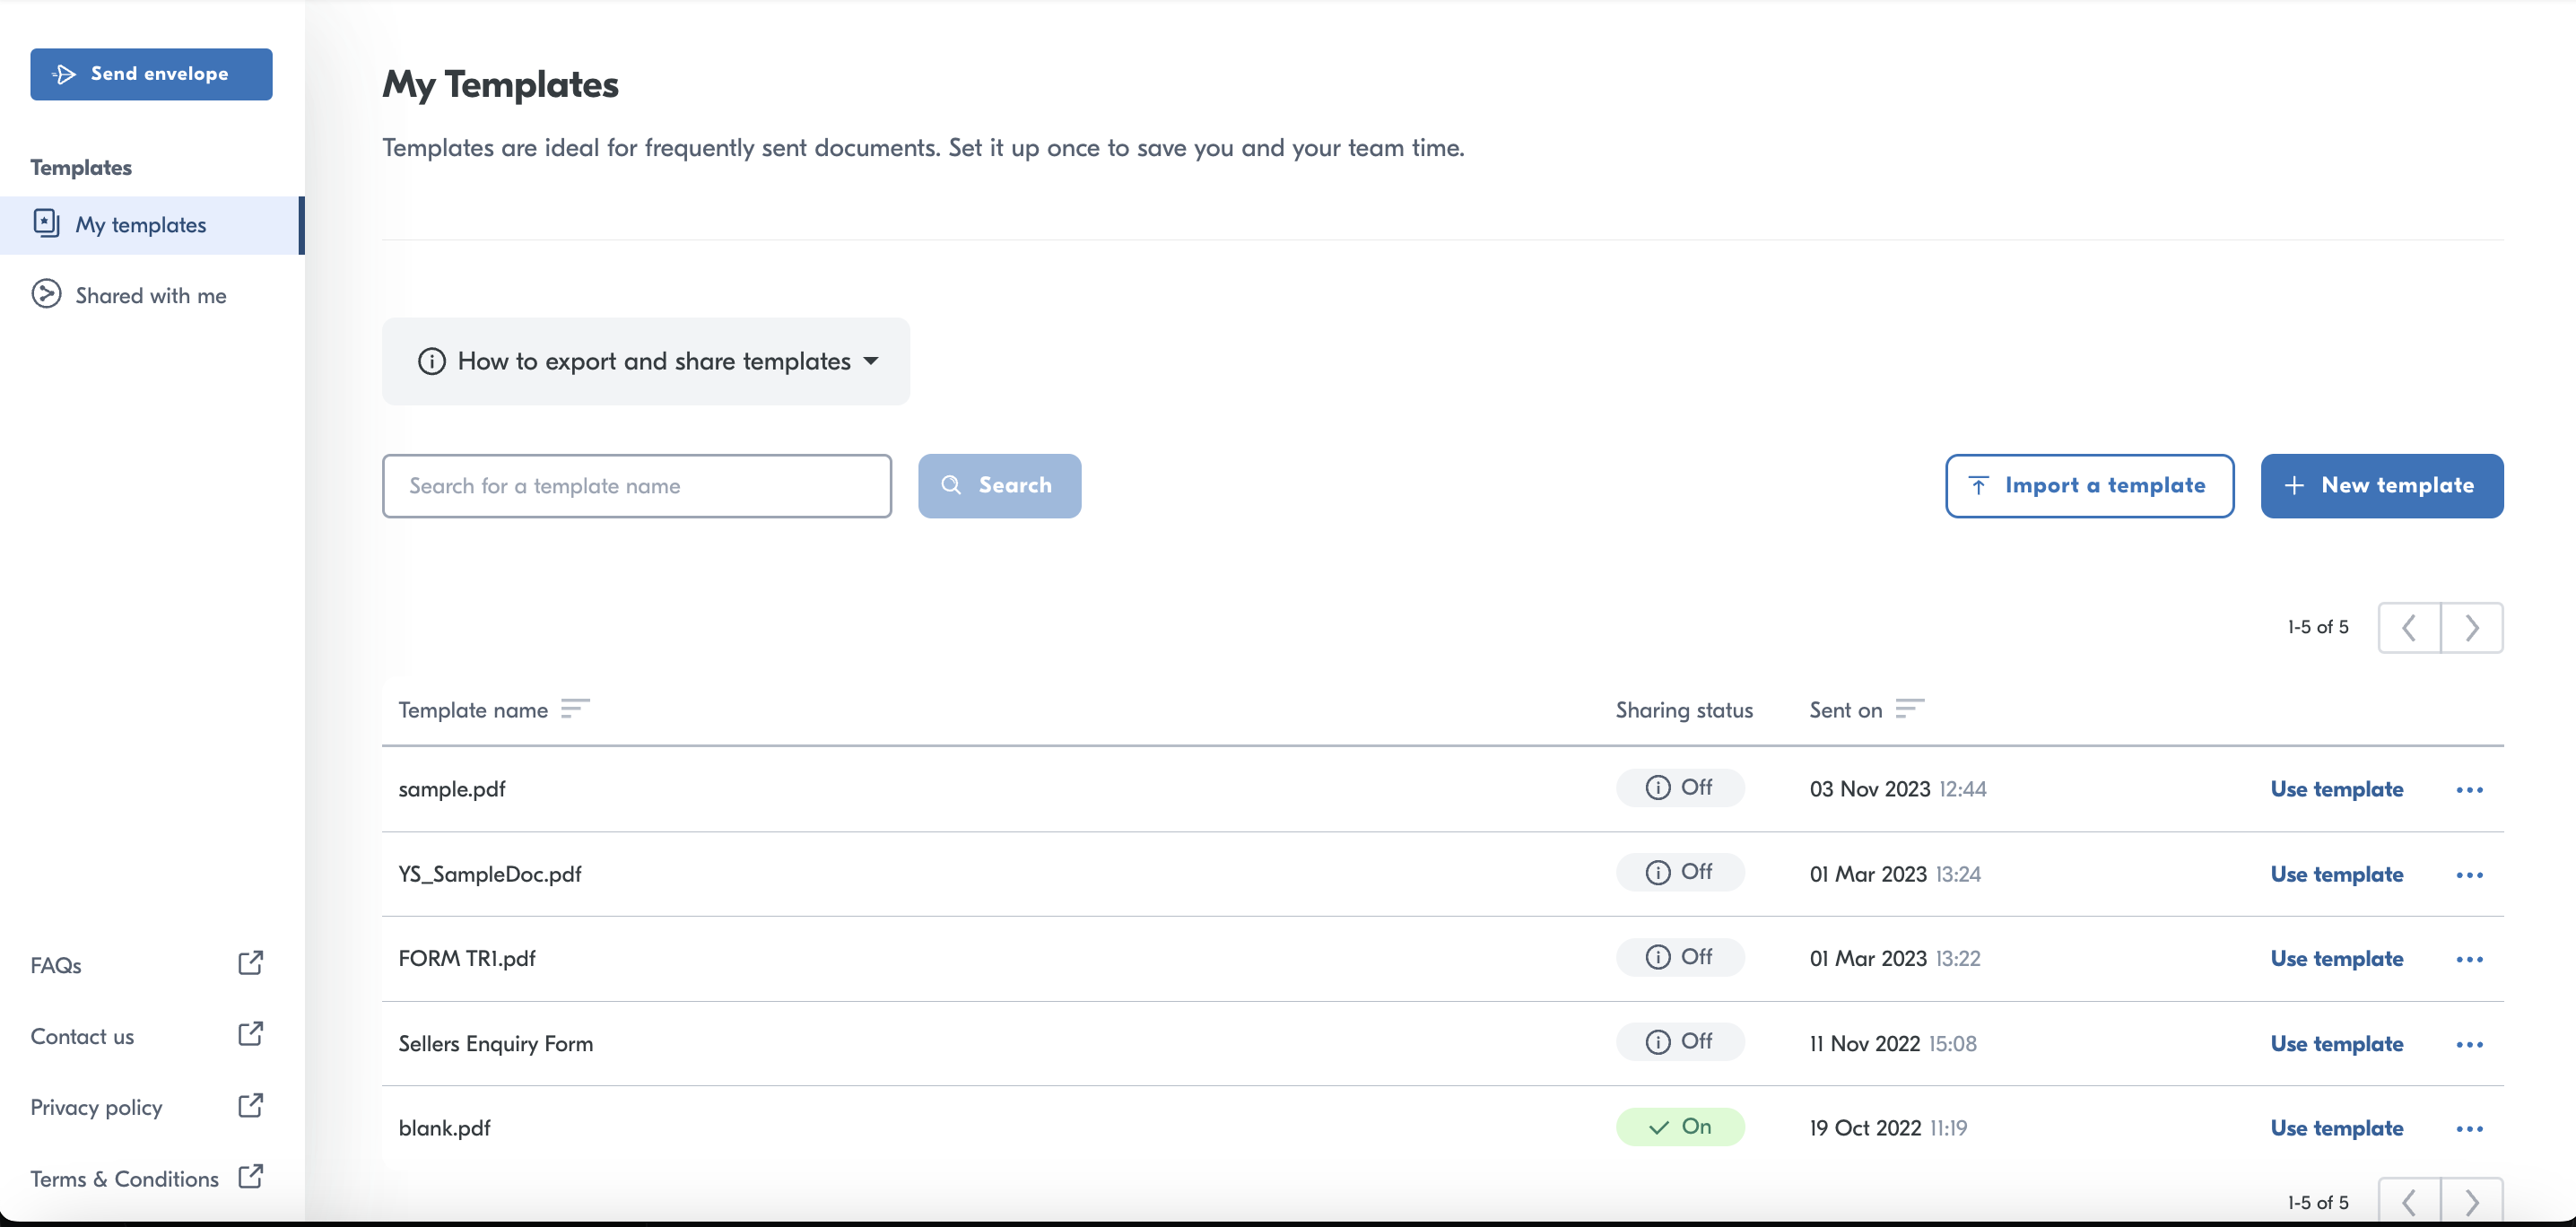Click the Send envelope button
Screen dimensions: 2576x1227
(151, 74)
